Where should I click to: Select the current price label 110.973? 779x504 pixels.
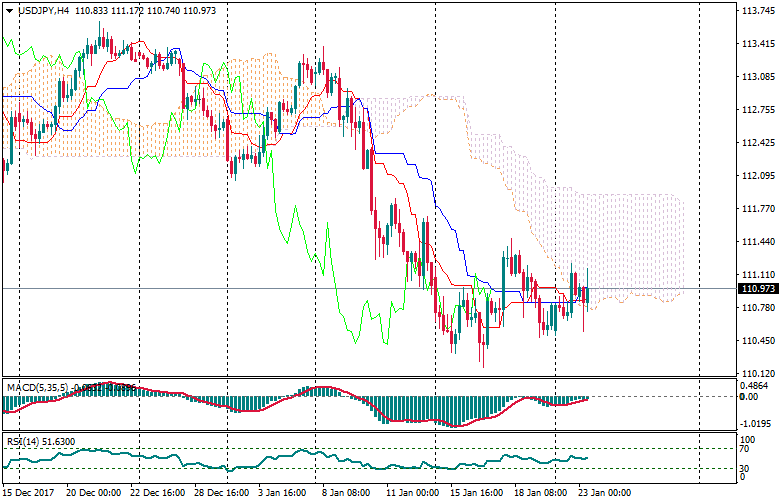757,289
